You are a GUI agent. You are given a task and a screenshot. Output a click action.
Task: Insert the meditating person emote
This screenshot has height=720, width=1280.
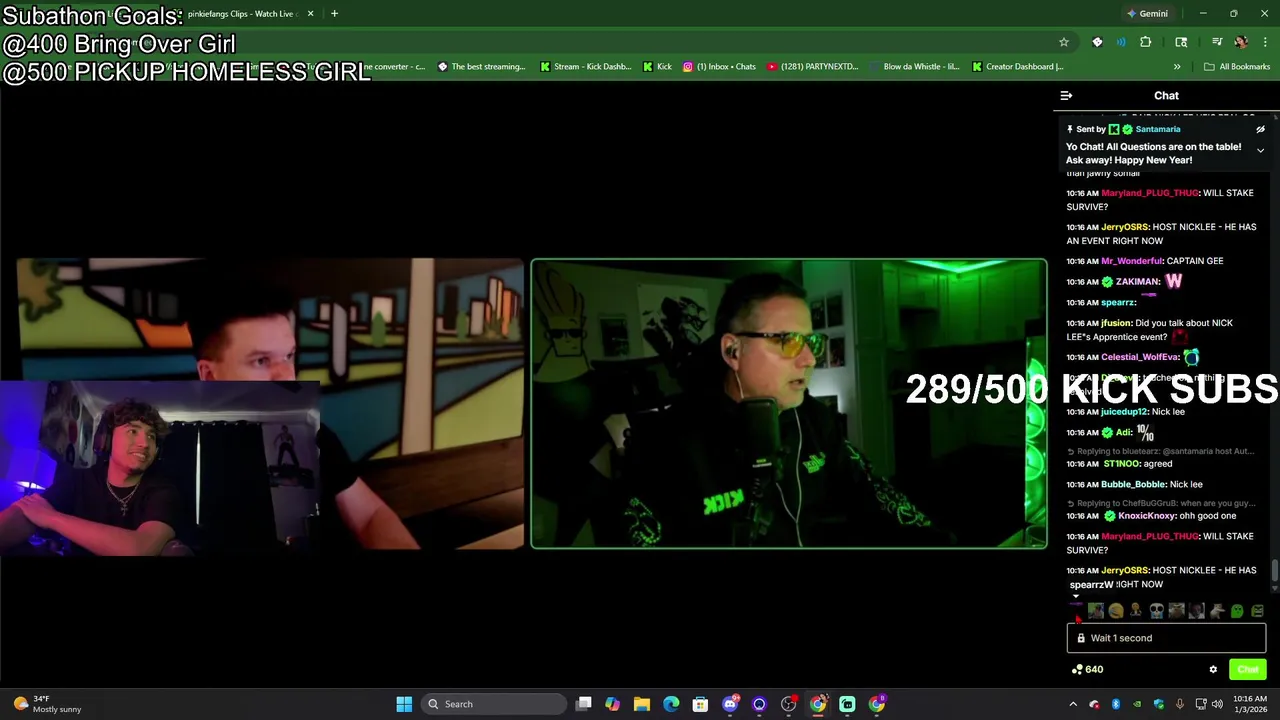[1136, 611]
